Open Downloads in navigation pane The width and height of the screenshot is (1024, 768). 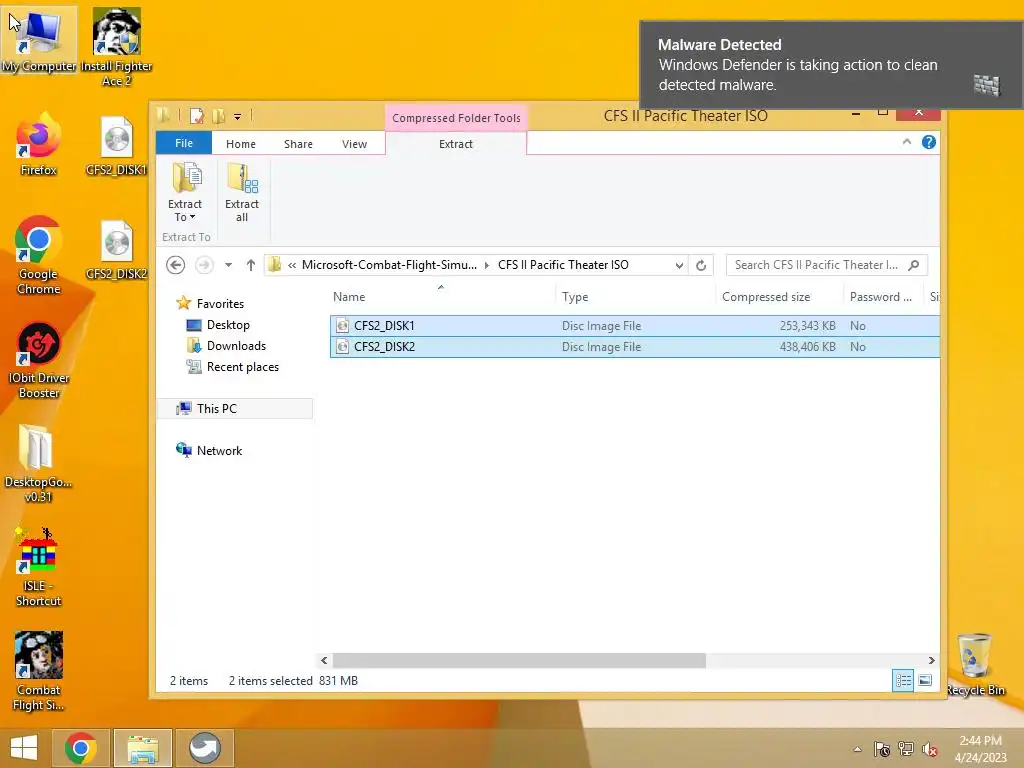pyautogui.click(x=227, y=345)
